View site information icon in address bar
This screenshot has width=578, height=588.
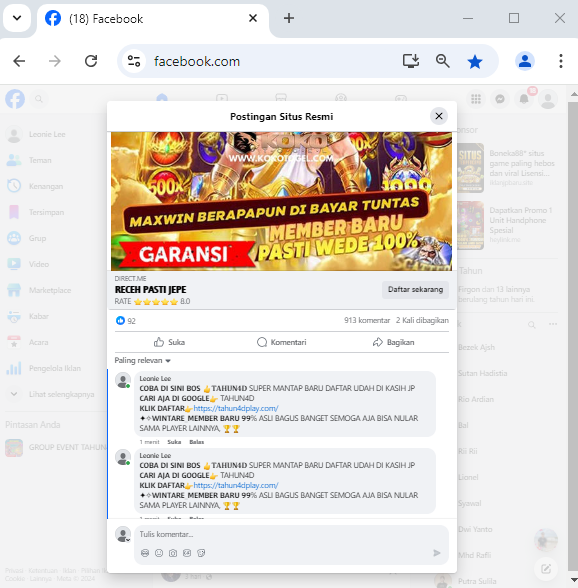point(134,61)
